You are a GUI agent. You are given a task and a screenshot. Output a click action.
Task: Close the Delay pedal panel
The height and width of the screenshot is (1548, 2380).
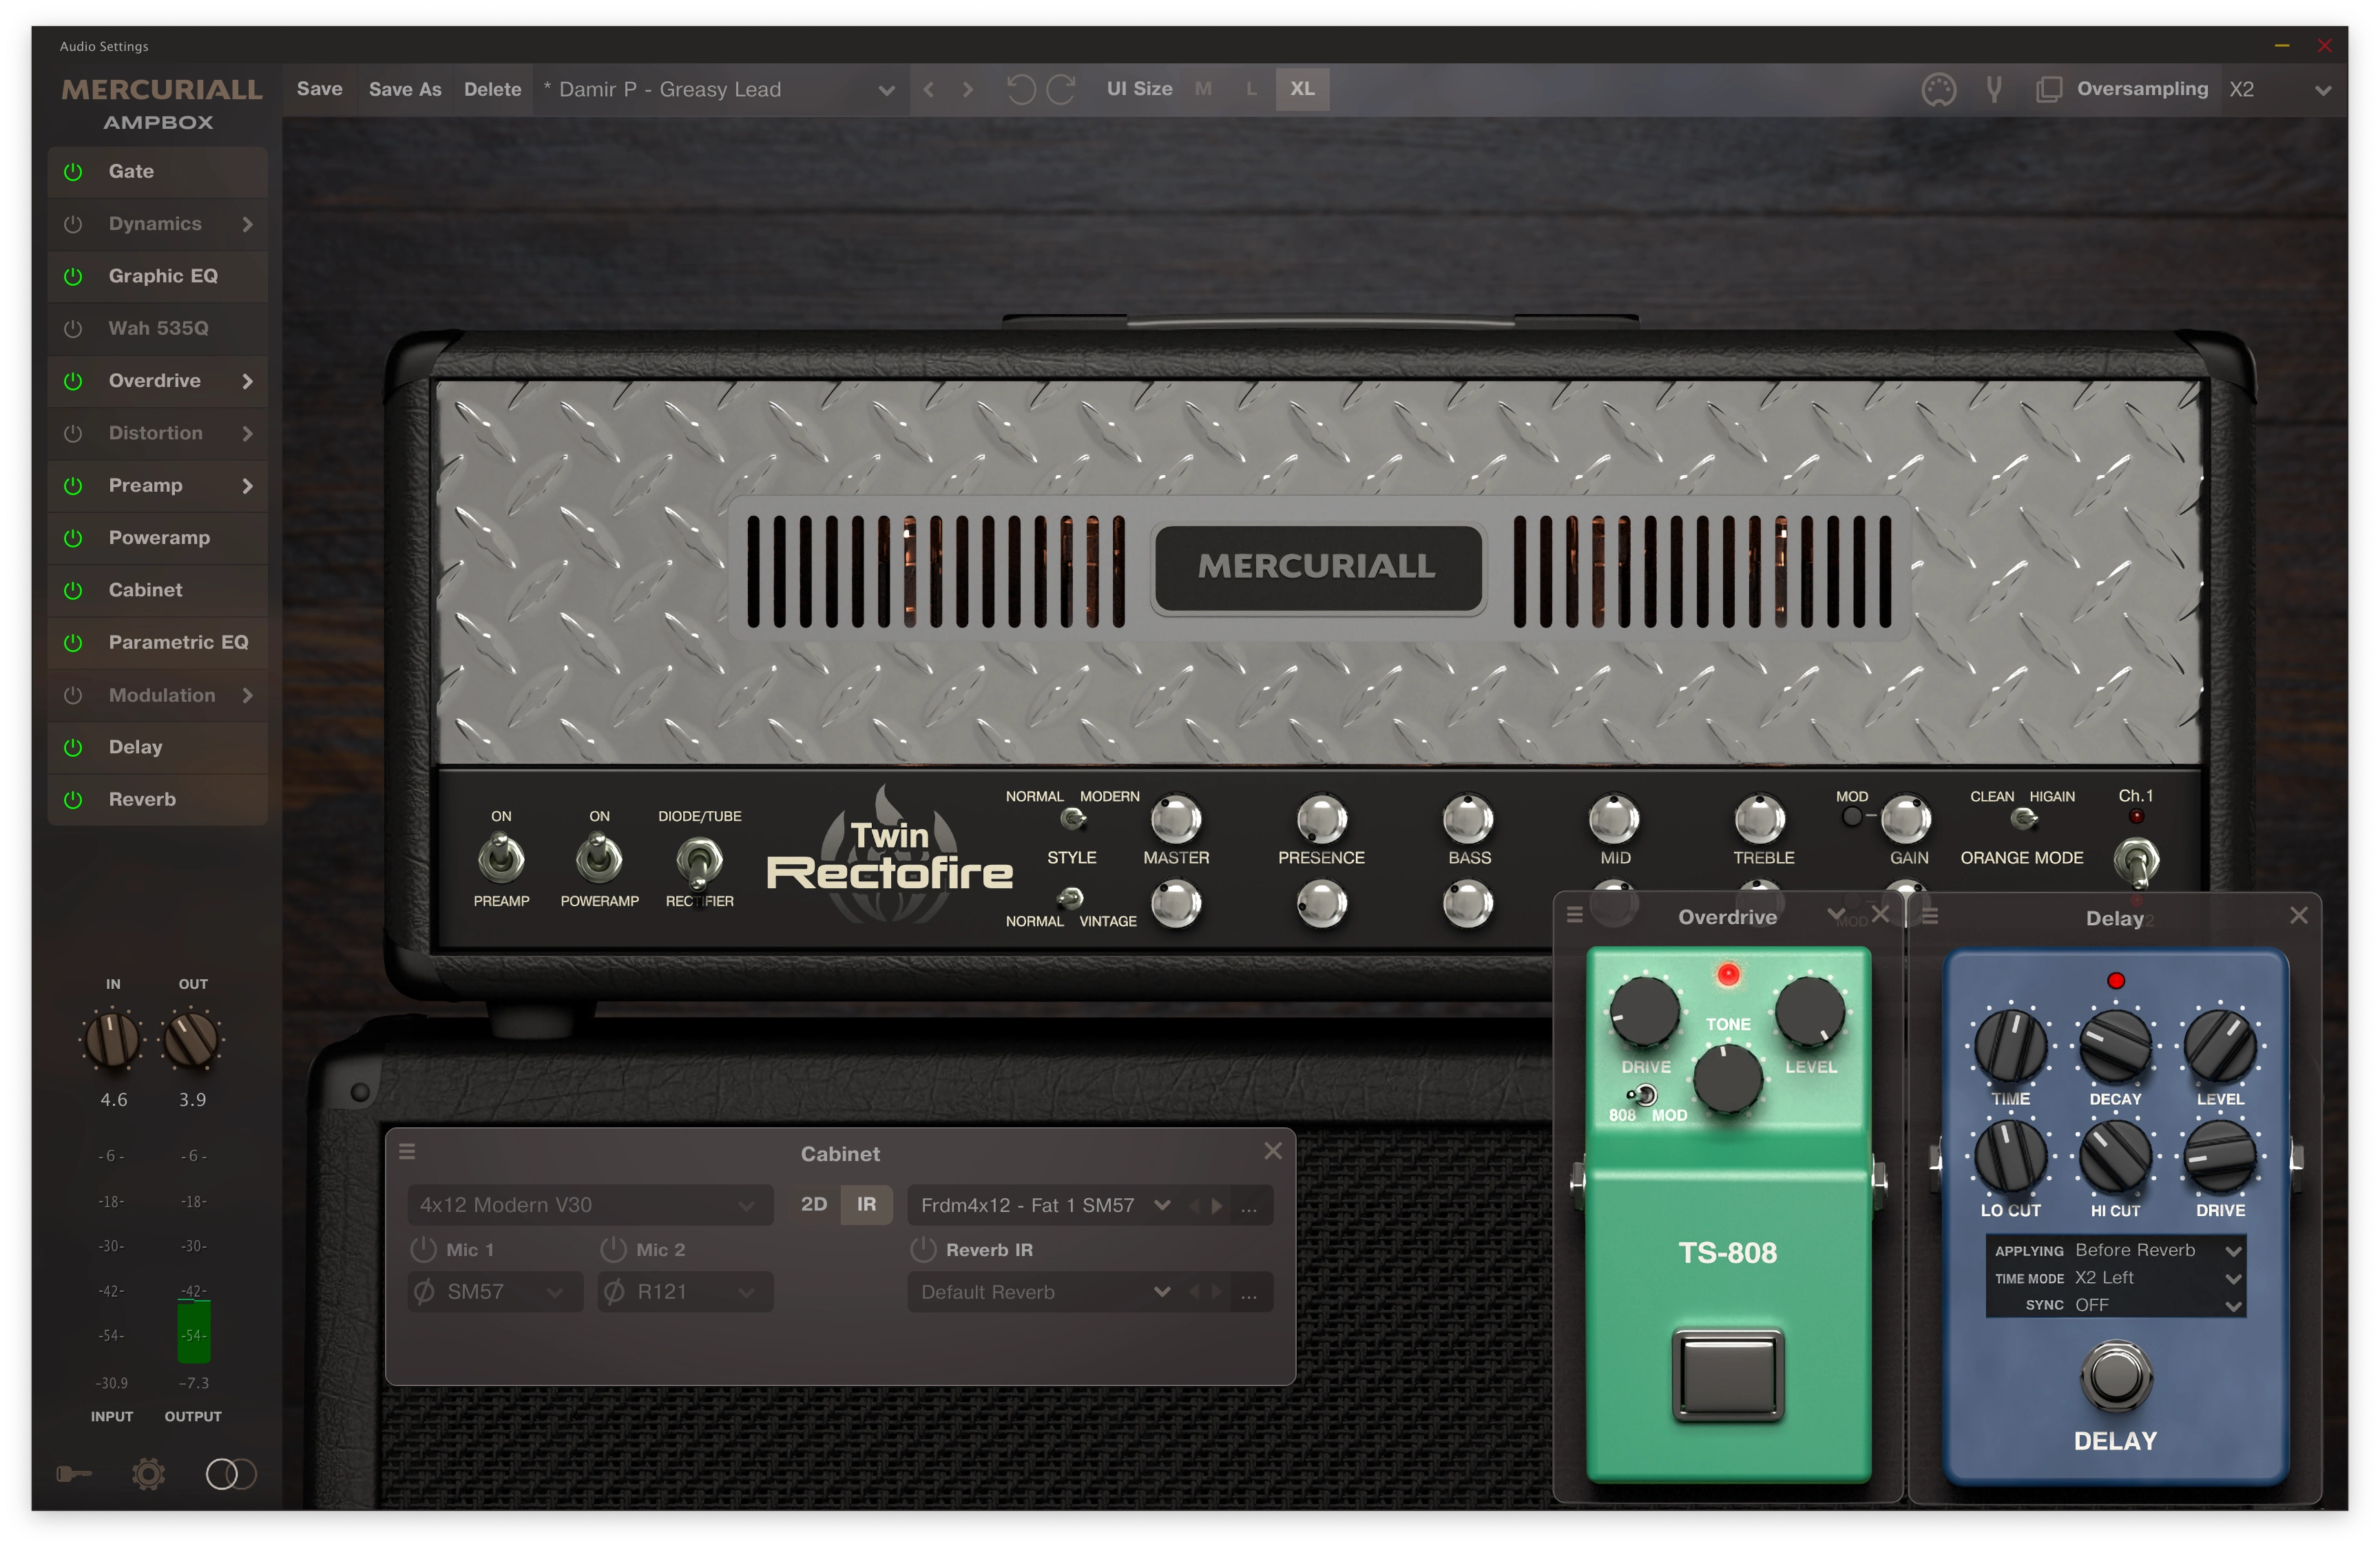[x=2299, y=915]
